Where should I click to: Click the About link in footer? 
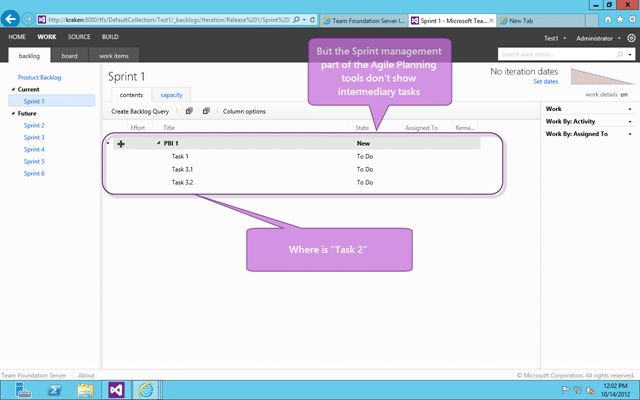[86, 376]
